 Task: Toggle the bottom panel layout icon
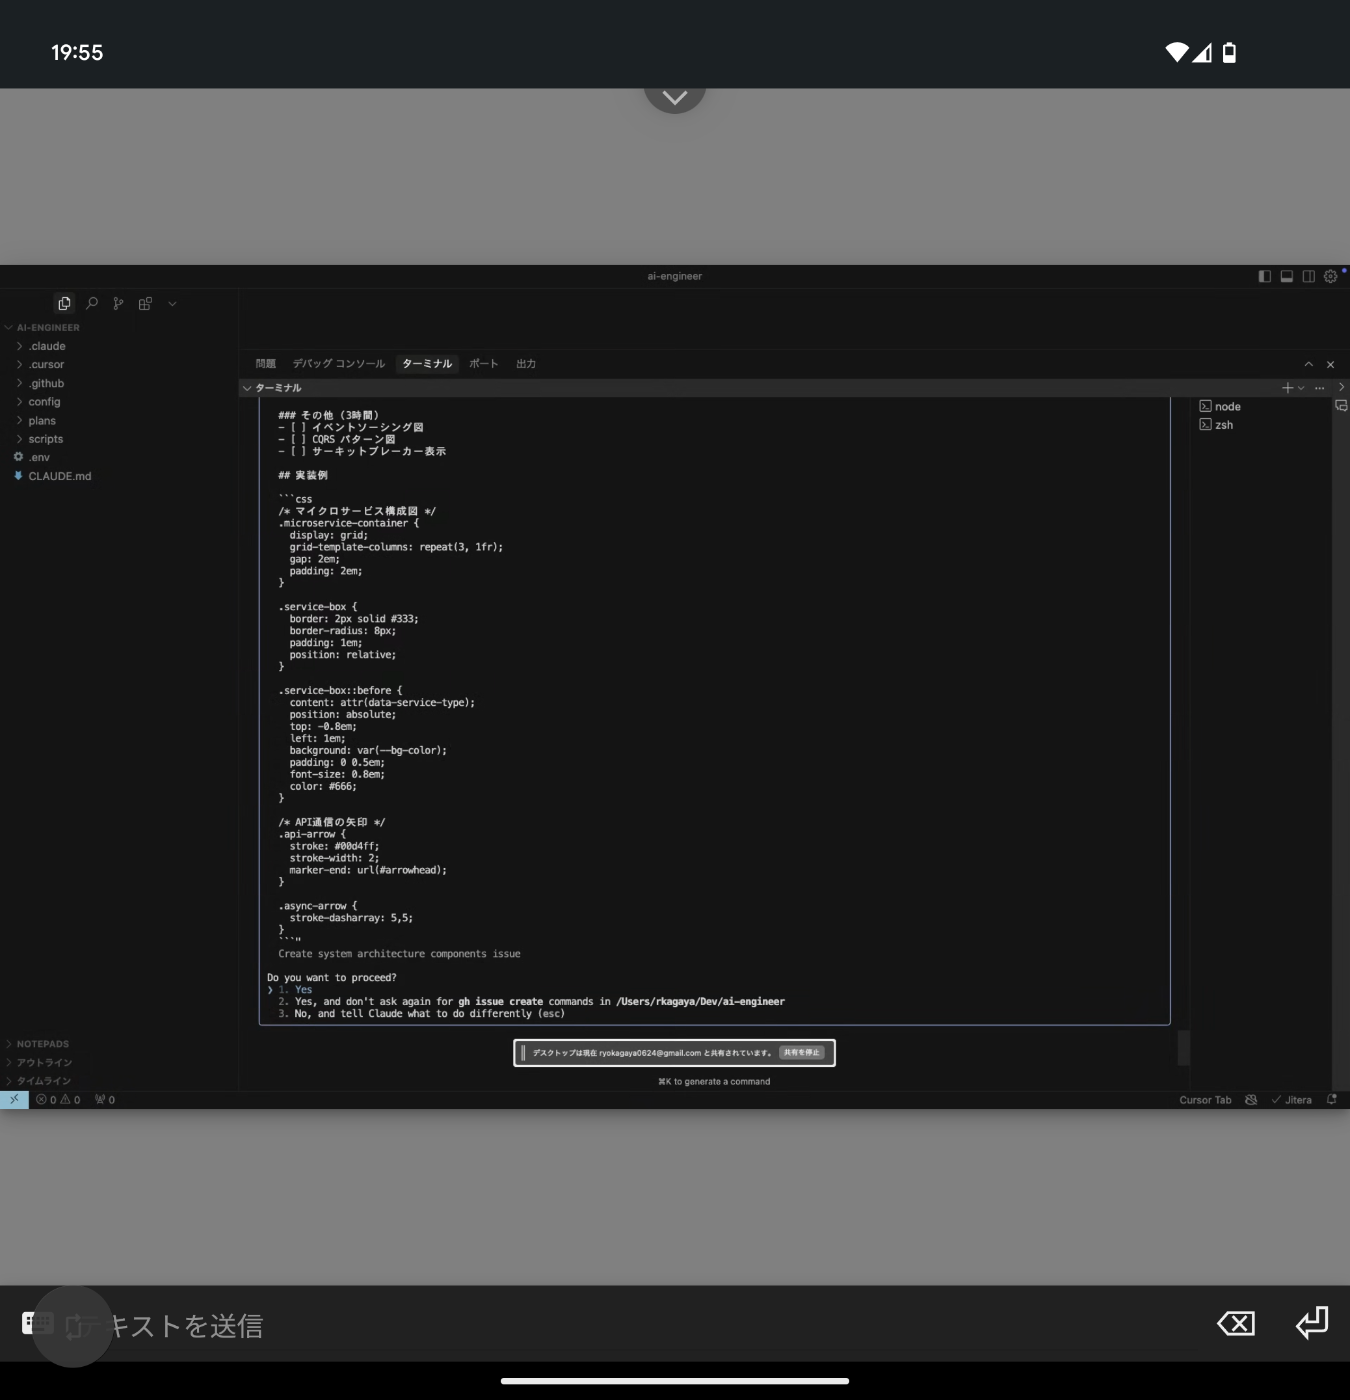tap(1287, 276)
